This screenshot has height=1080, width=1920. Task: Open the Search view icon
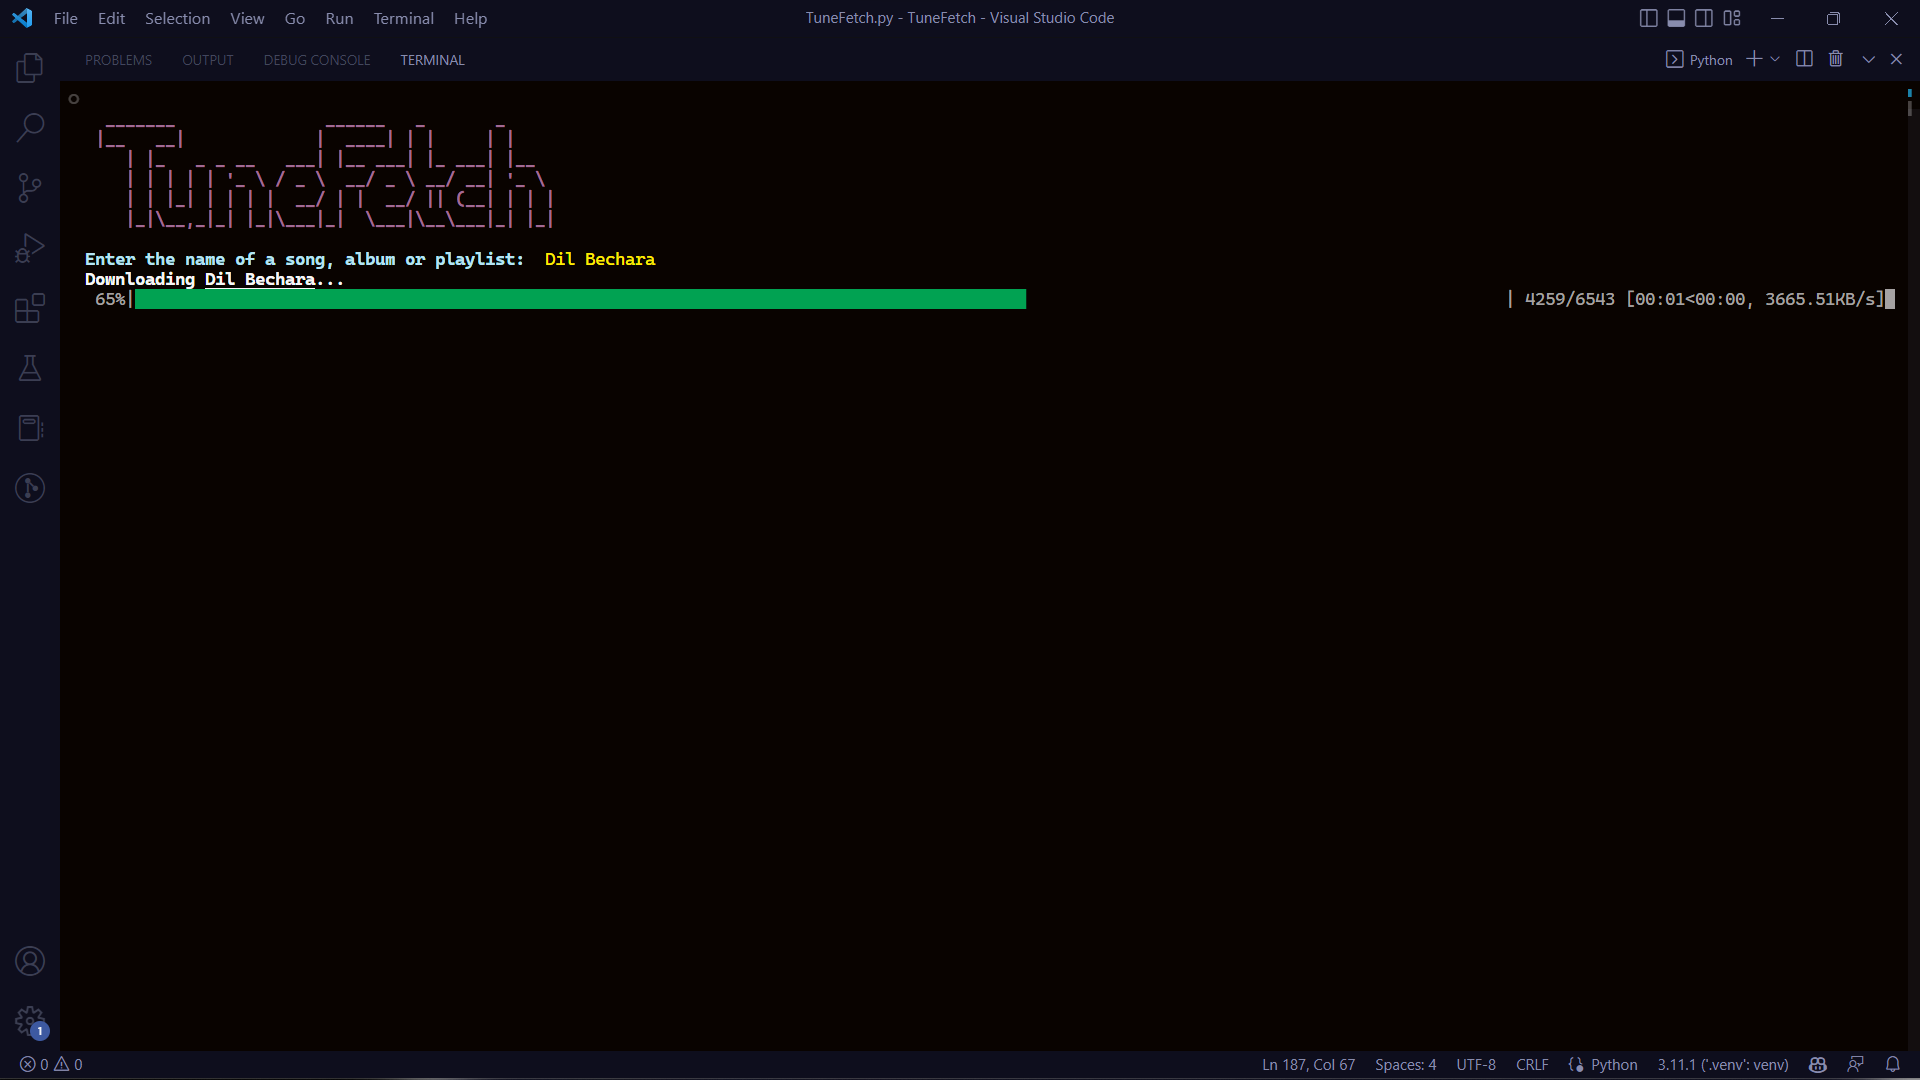[30, 128]
